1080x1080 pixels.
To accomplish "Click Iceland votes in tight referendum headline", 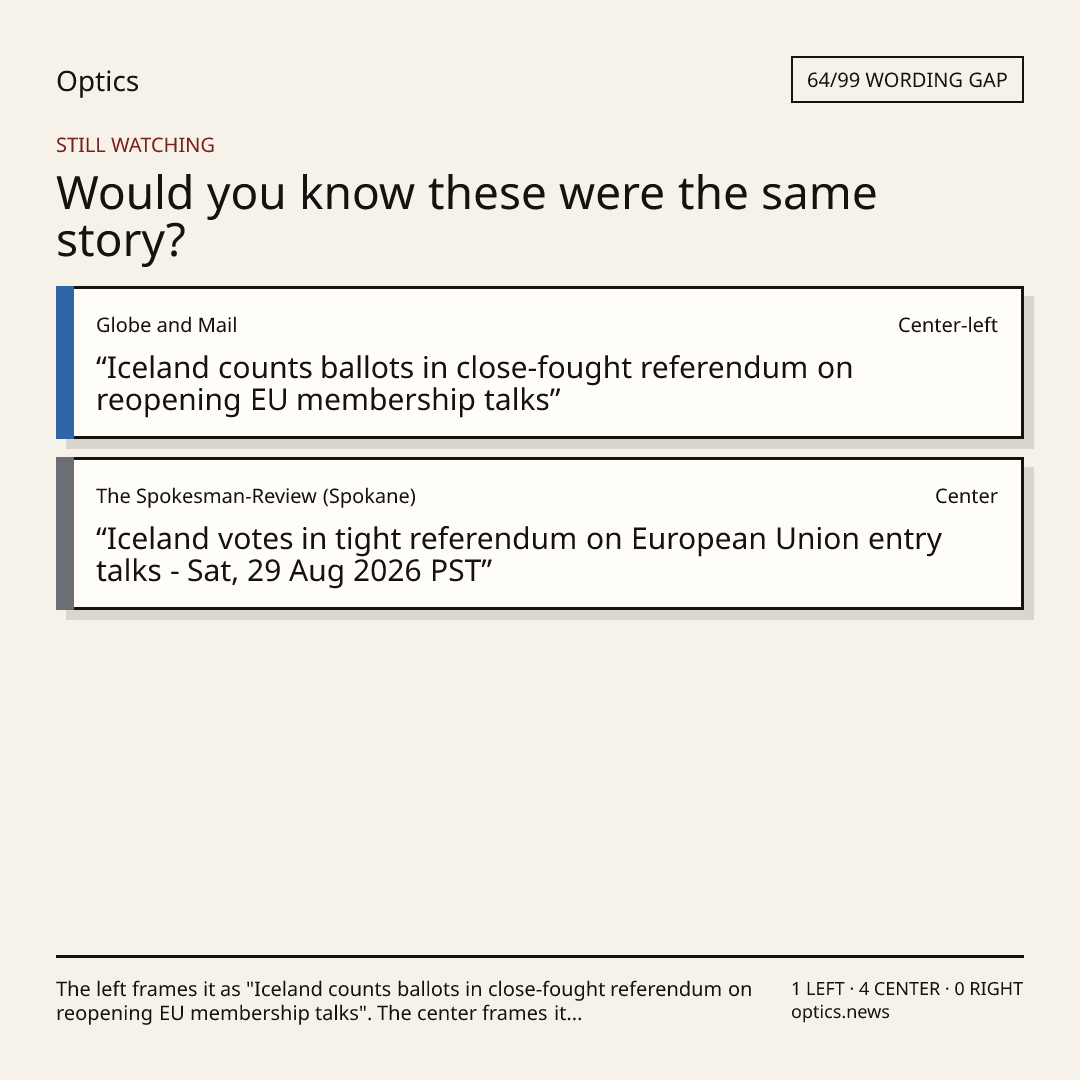I will (519, 554).
